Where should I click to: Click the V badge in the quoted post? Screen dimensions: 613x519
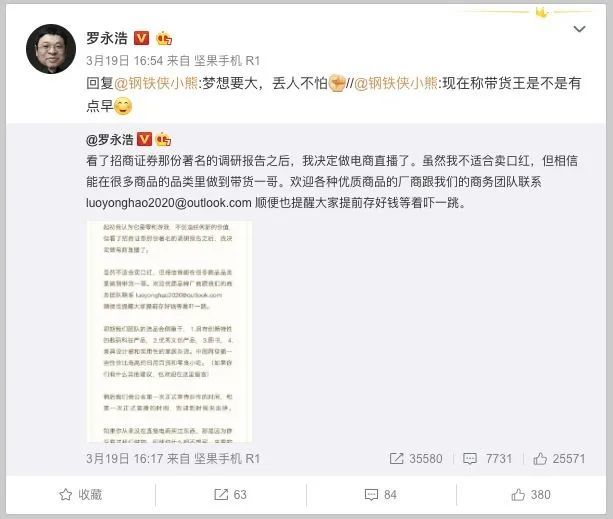click(x=144, y=139)
